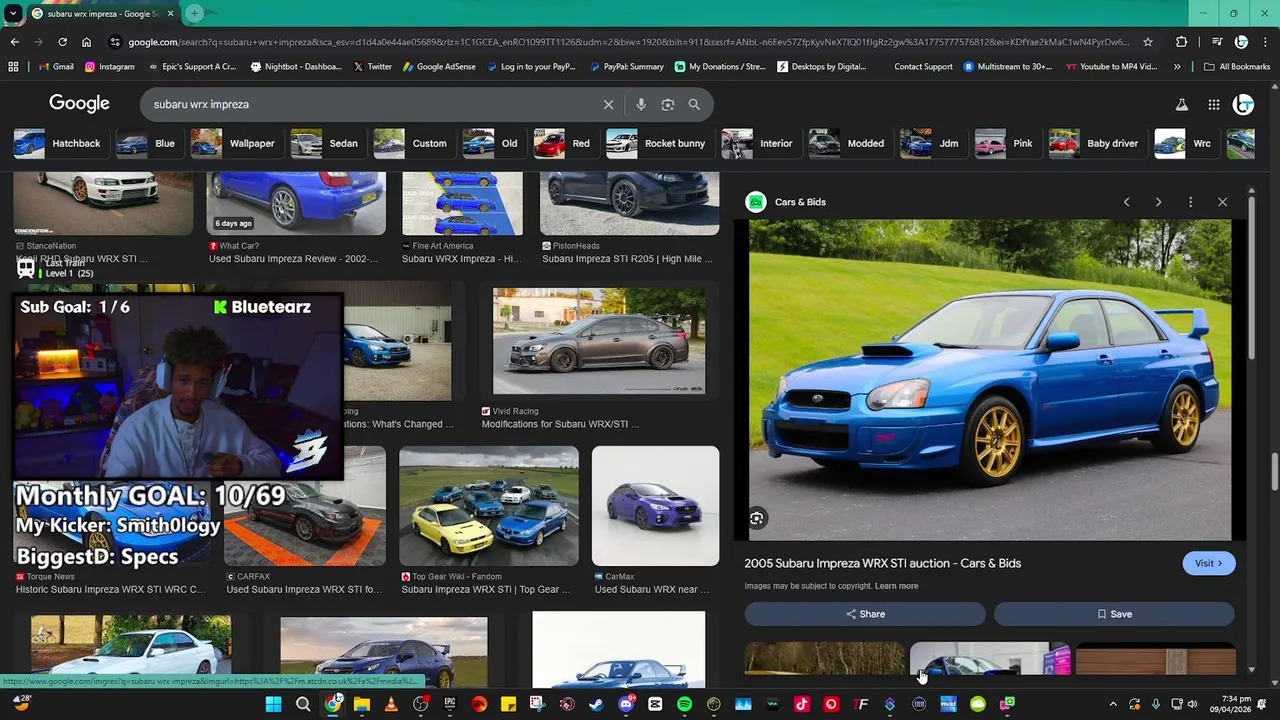1280x720 pixels.
Task: Open Discord from the taskbar
Action: pyautogui.click(x=626, y=704)
